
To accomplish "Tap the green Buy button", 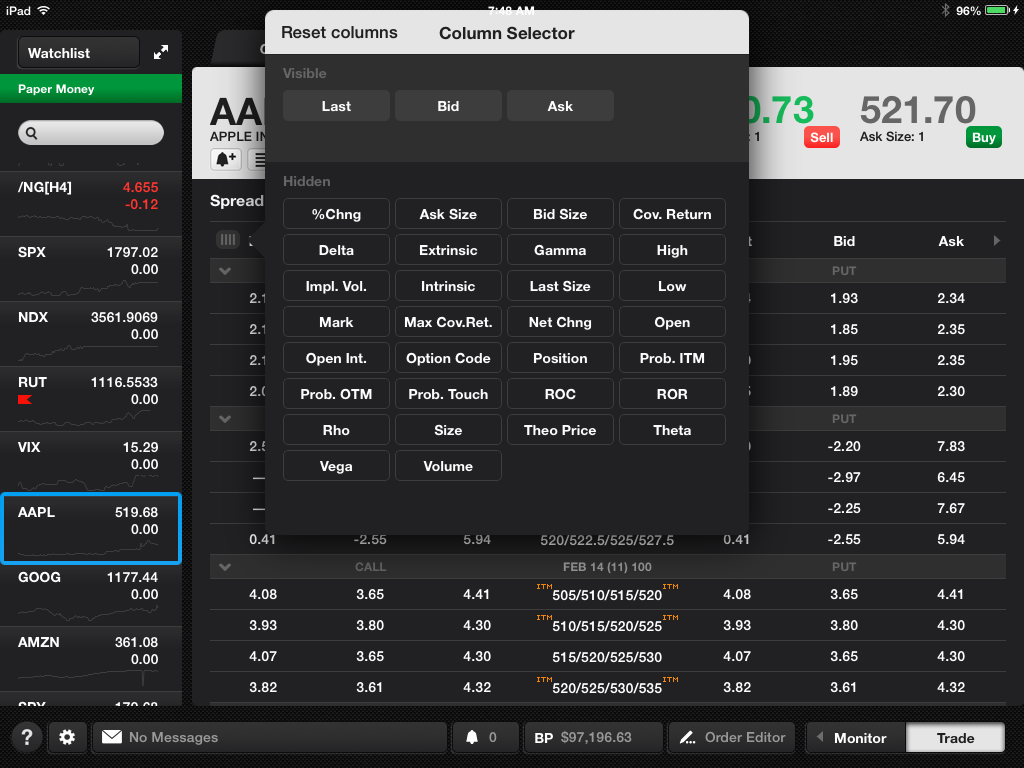I will [x=983, y=137].
